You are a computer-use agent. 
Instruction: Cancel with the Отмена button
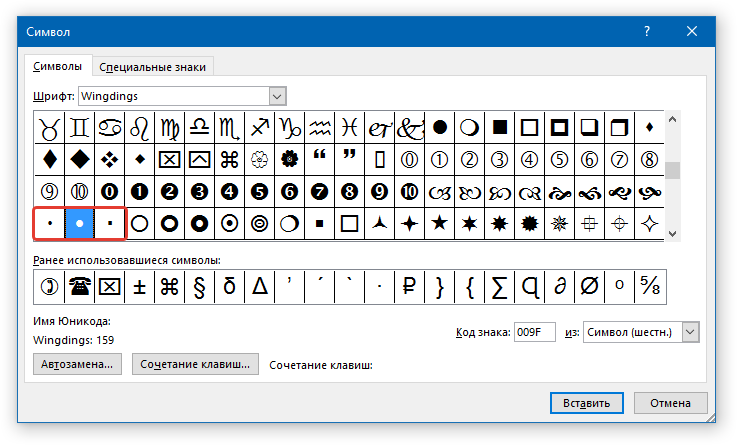670,403
